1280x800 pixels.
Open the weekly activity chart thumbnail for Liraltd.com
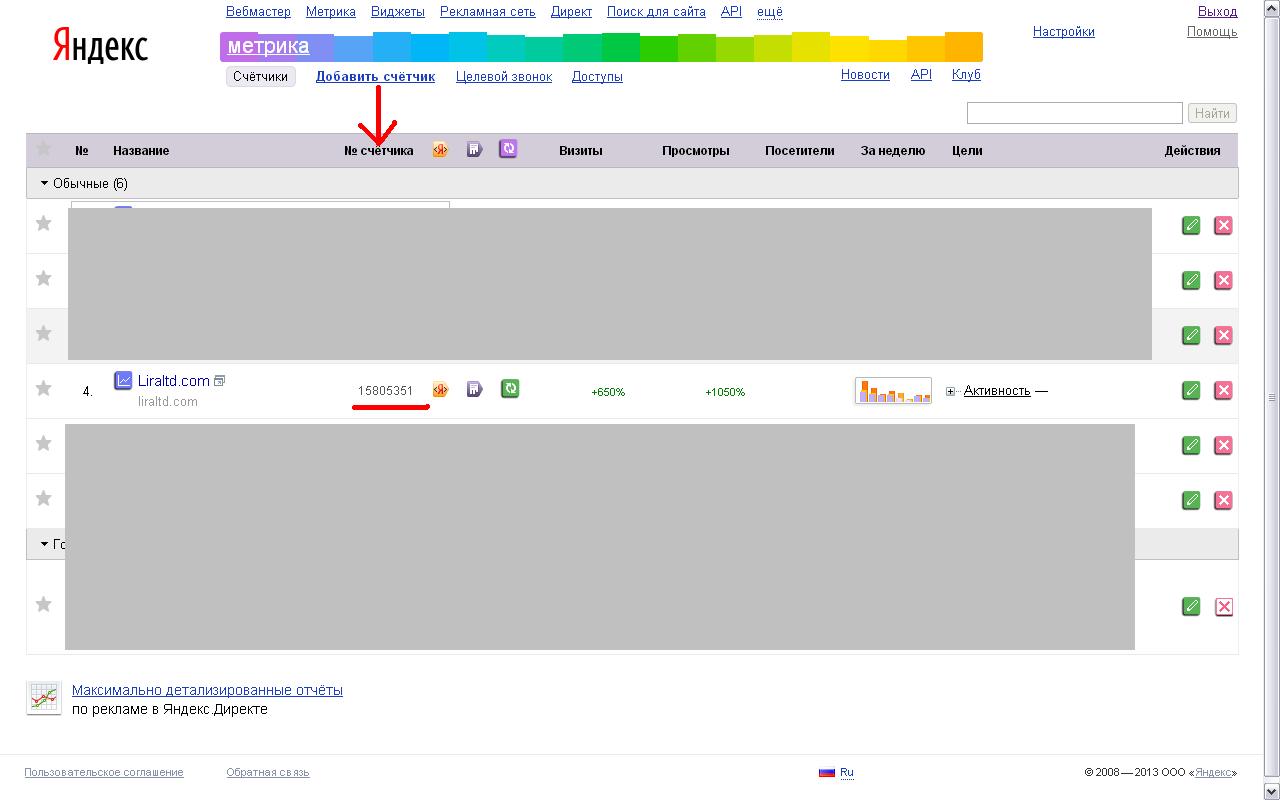click(893, 391)
